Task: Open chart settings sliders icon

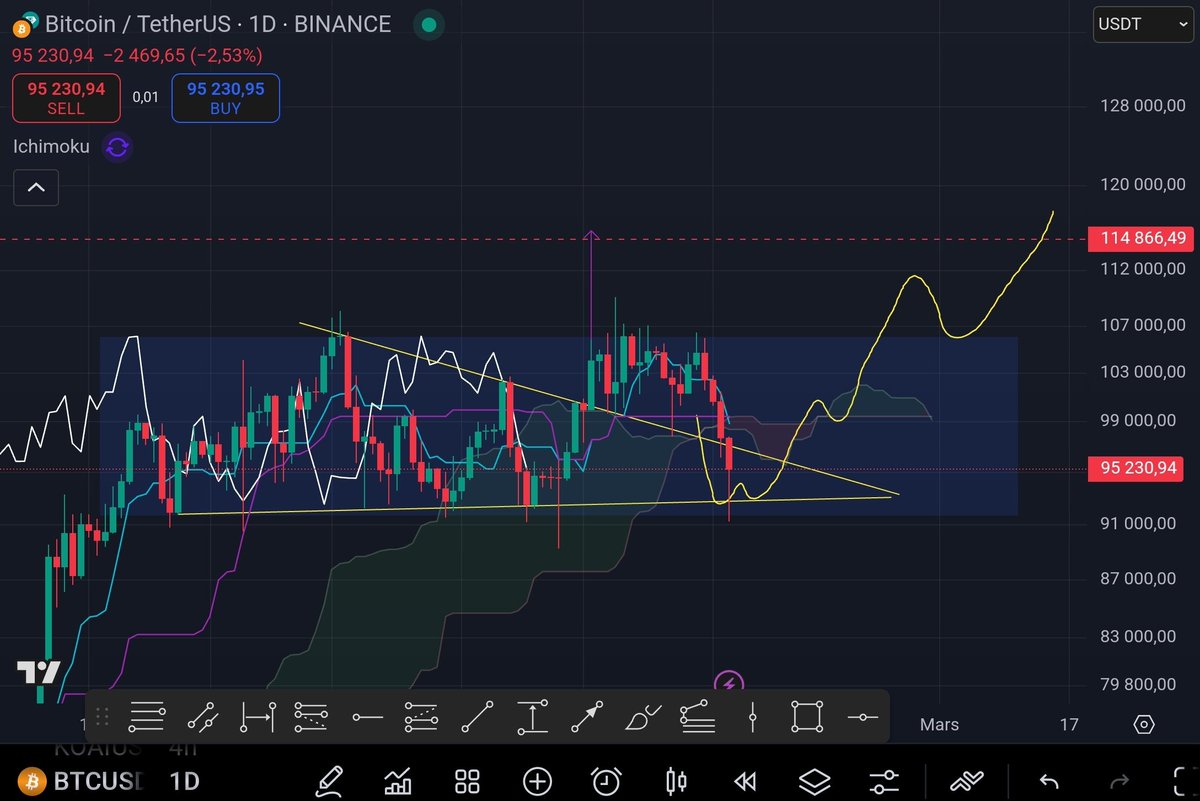Action: pyautogui.click(x=884, y=781)
